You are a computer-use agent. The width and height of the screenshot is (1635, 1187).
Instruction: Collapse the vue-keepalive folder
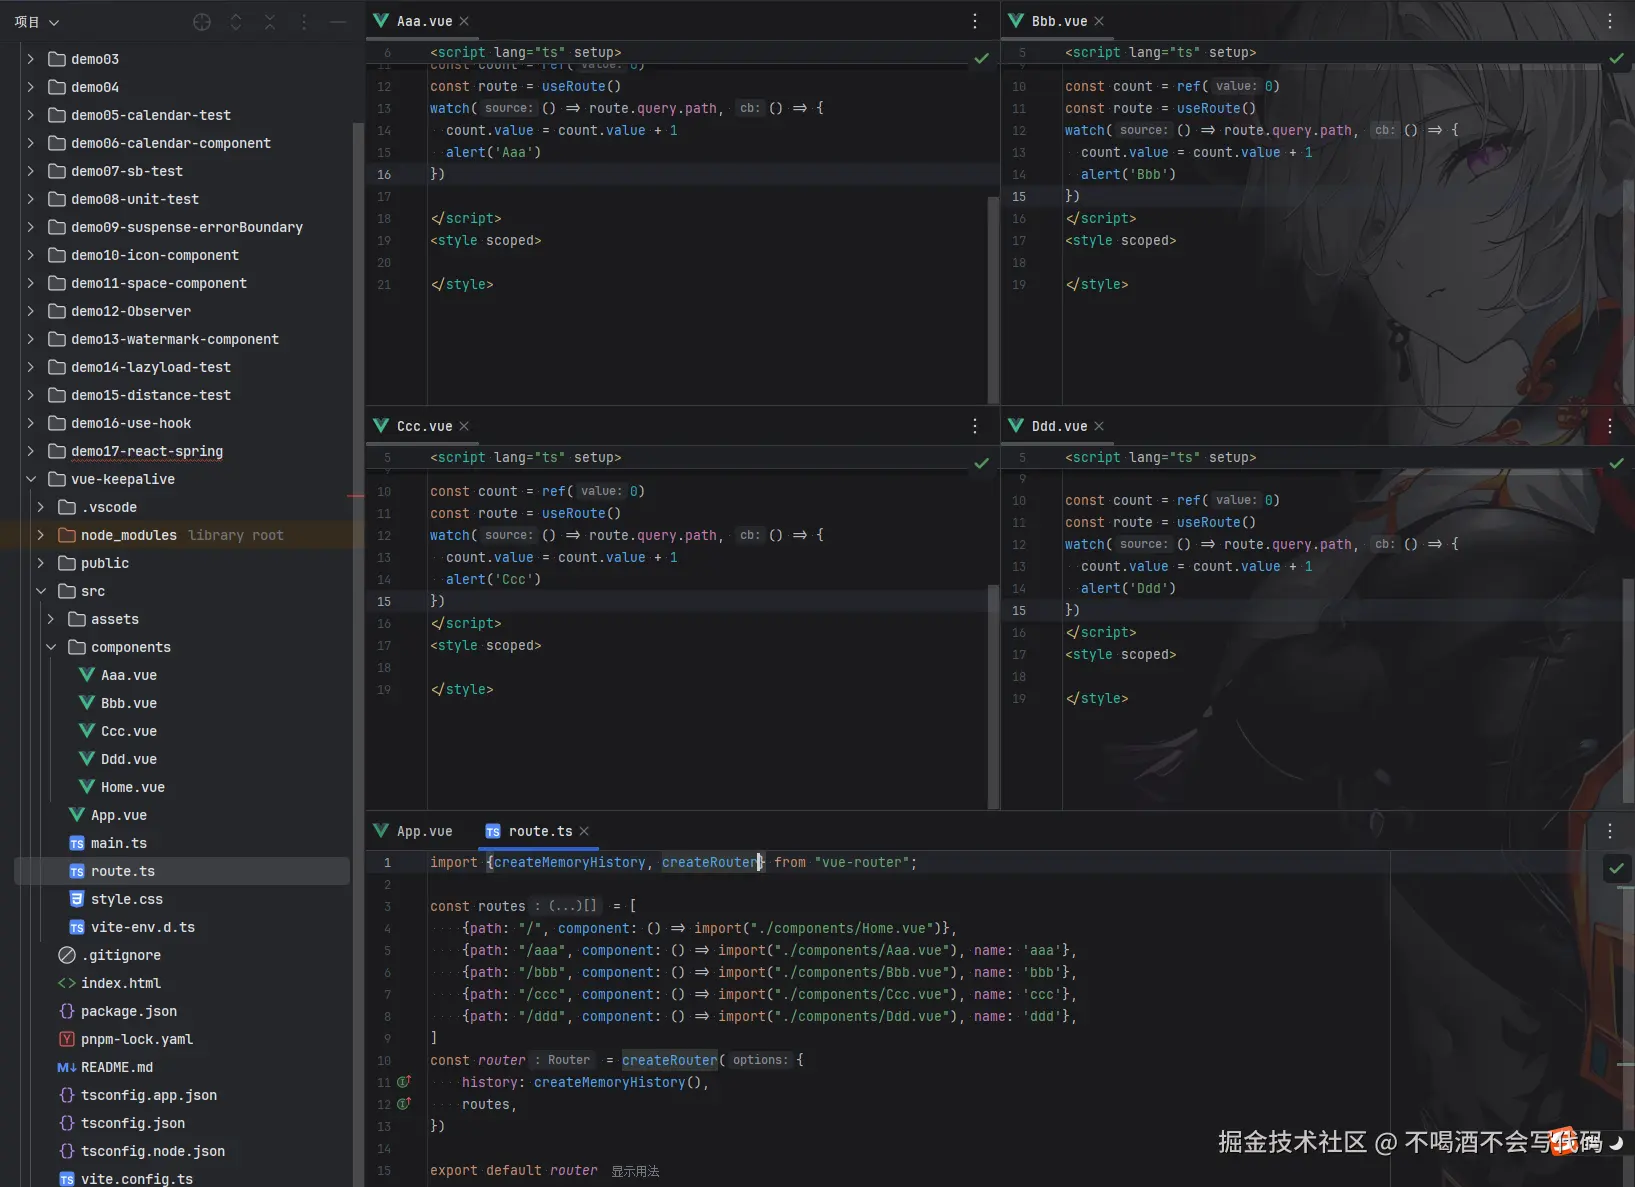[30, 479]
